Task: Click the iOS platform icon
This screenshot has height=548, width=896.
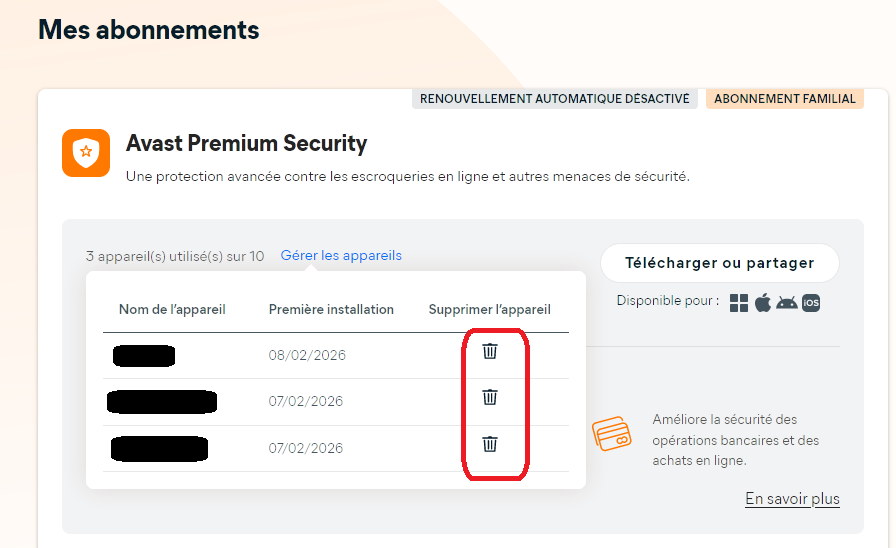Action: point(811,303)
